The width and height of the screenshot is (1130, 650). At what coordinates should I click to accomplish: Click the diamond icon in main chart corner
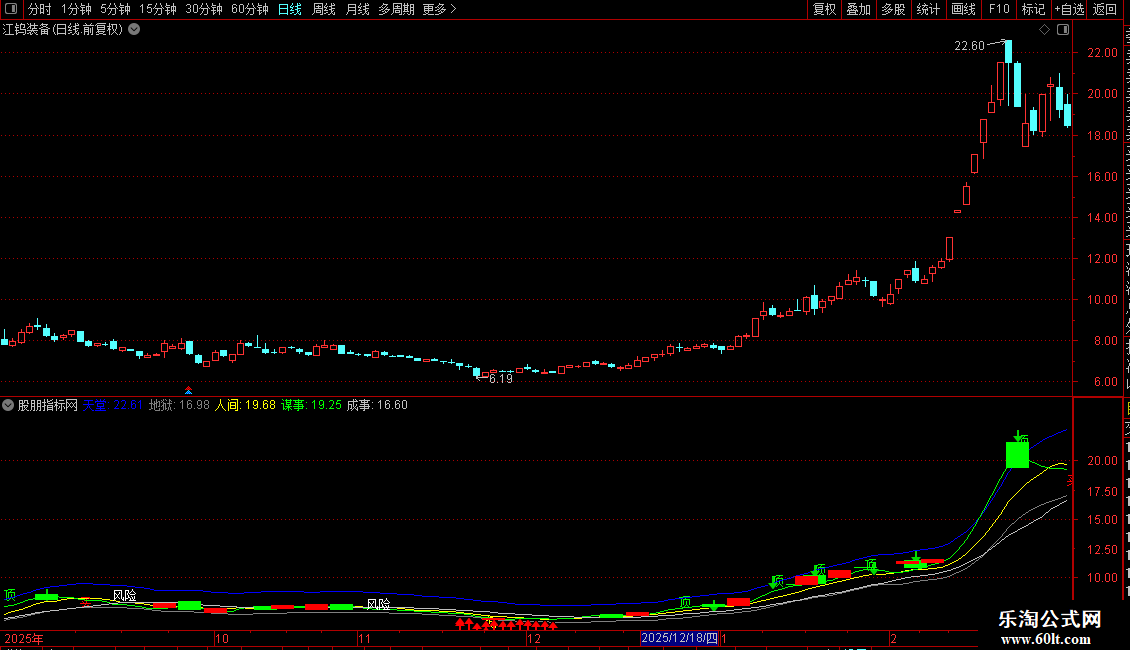coord(1044,30)
